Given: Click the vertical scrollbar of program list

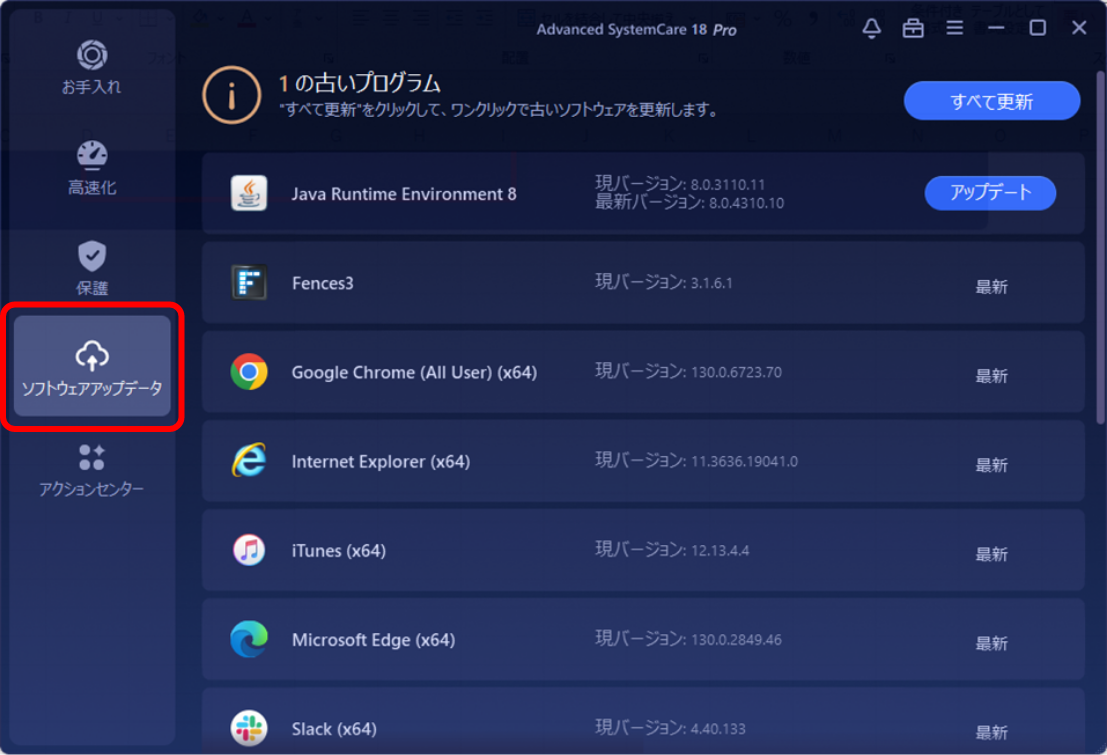Looking at the screenshot, I should coord(1101,247).
